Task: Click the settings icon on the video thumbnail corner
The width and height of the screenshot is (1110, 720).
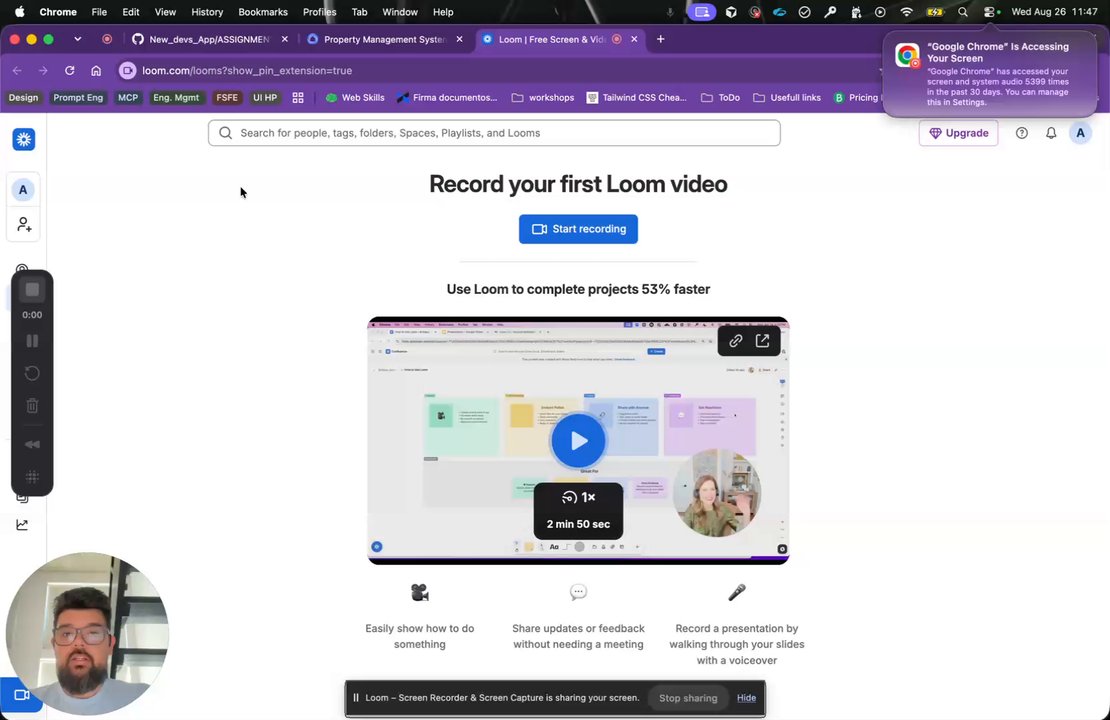Action: (x=782, y=549)
